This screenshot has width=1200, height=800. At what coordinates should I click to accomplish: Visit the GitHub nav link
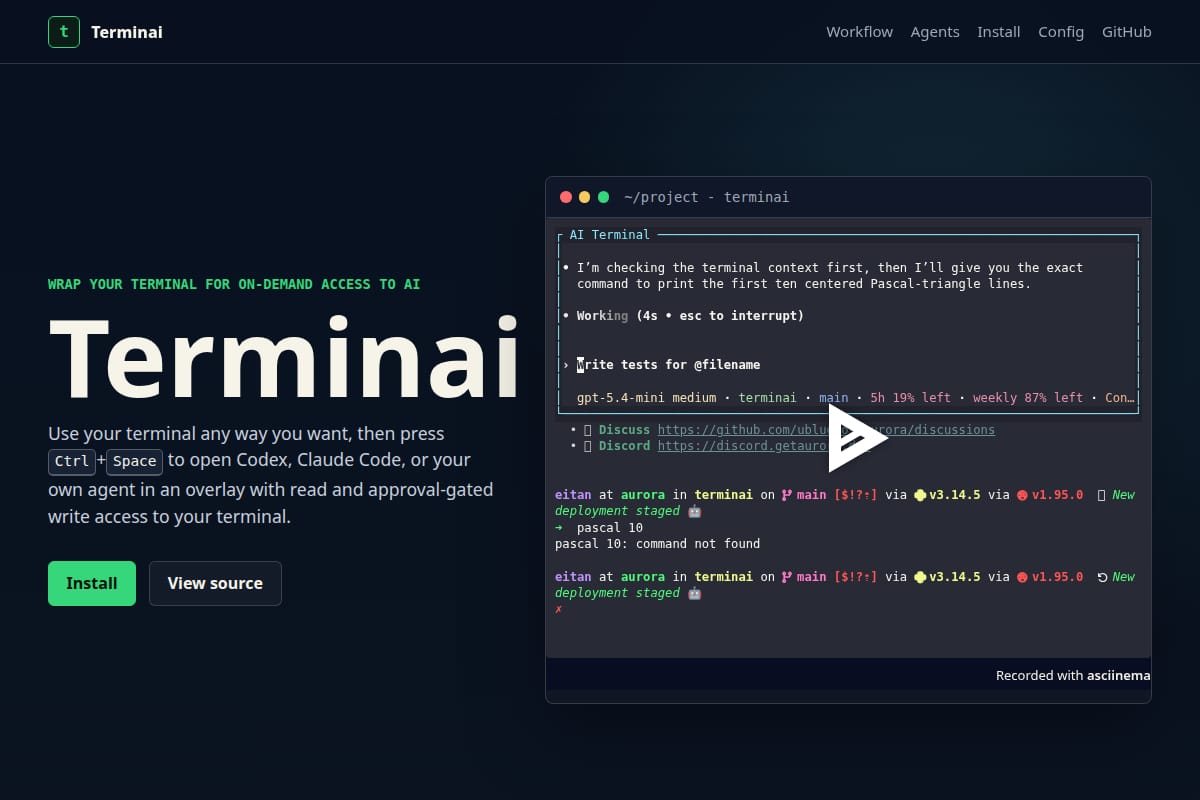[x=1127, y=32]
